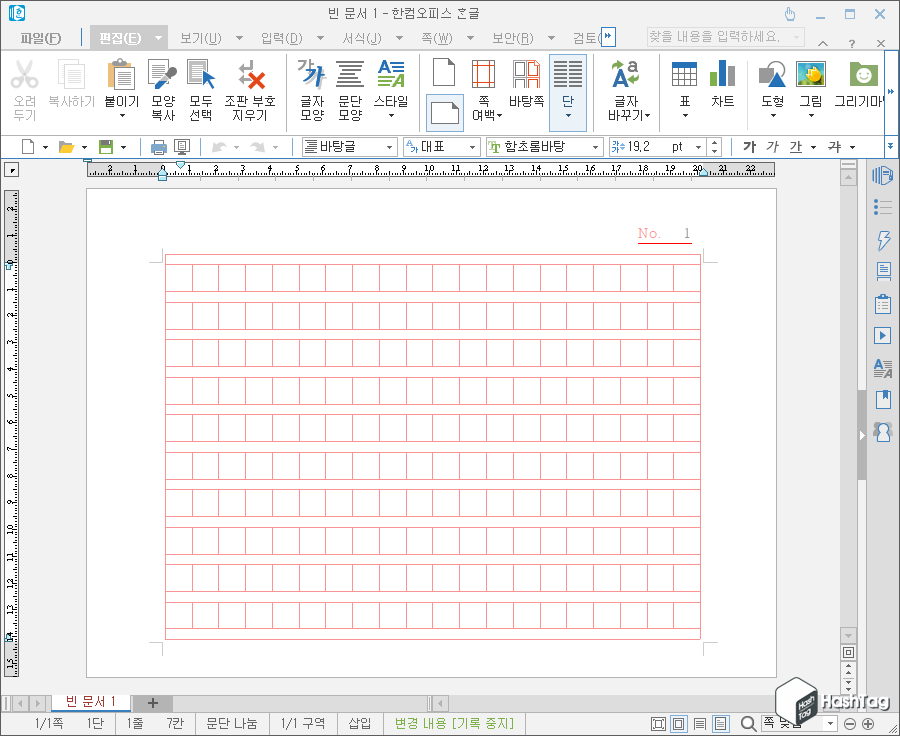This screenshot has width=900, height=736.
Task: Add a new document tab with plus
Action: click(x=153, y=703)
